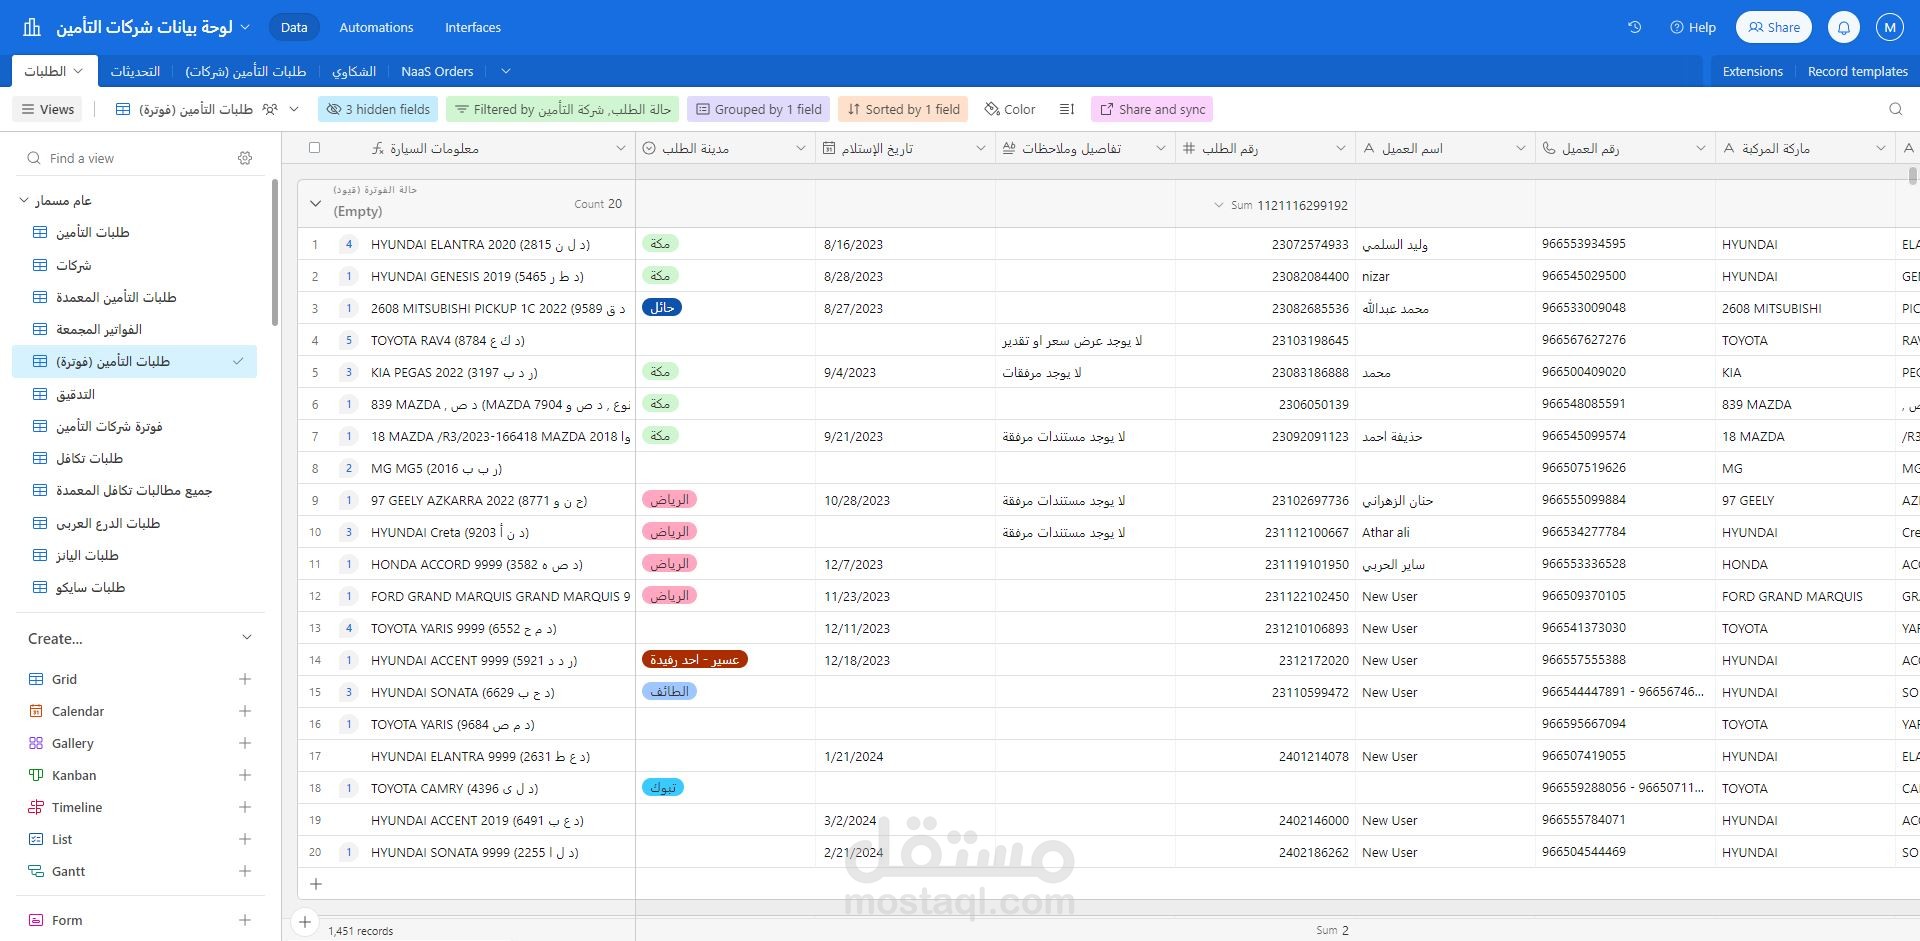The width and height of the screenshot is (1920, 941).
Task: Click the عسير - احد رفيدة red tag
Action: (694, 660)
